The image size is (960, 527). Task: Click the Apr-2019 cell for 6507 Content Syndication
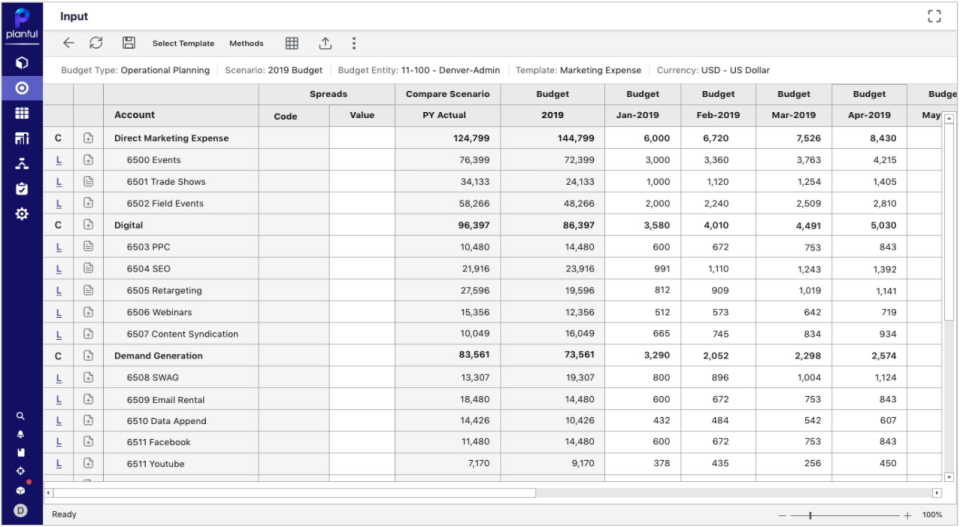click(869, 334)
